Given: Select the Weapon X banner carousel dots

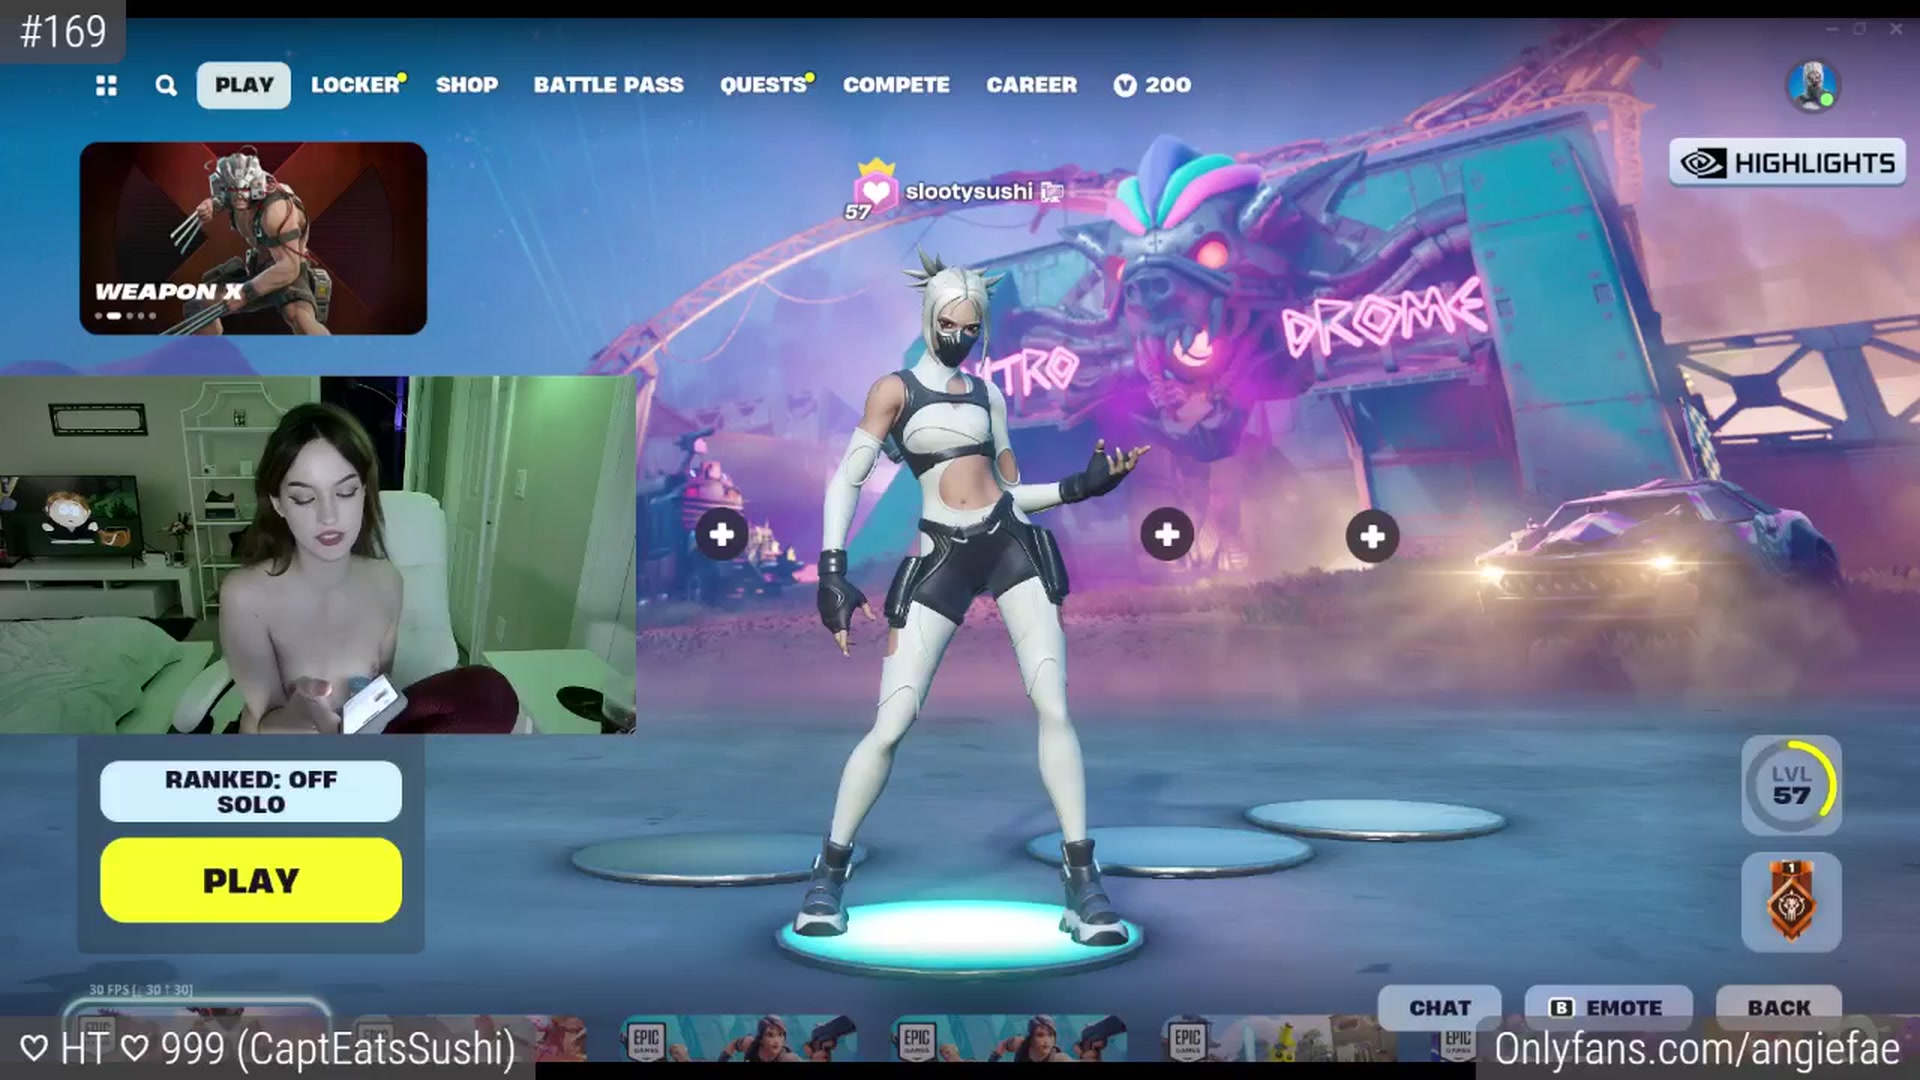Looking at the screenshot, I should pos(126,316).
